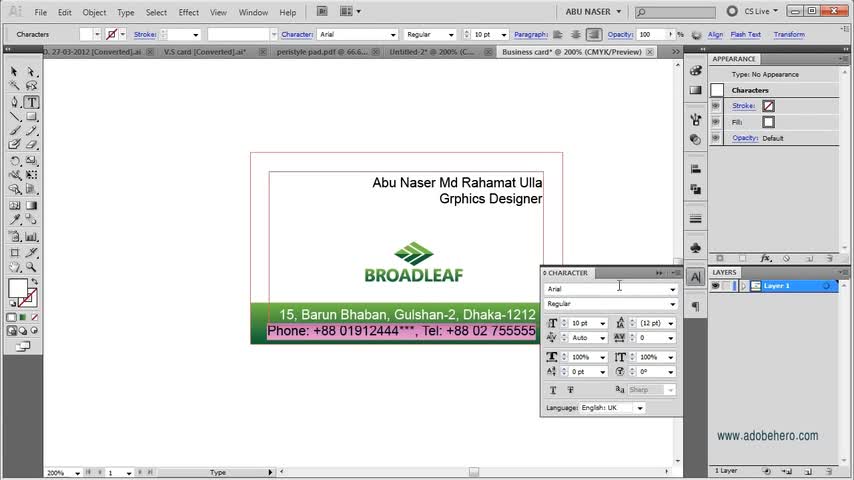Open the Character panel dock icon

point(696,277)
